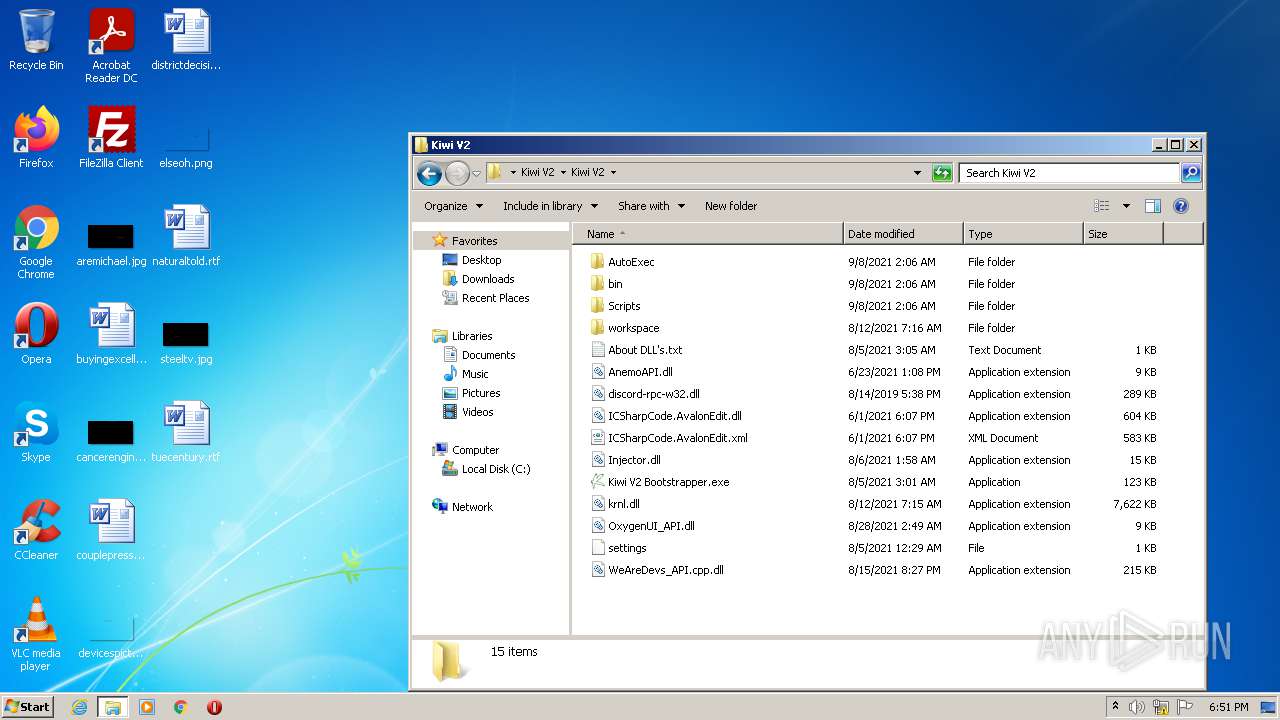Open Firefox from the desktop
The image size is (1280, 720).
36,138
